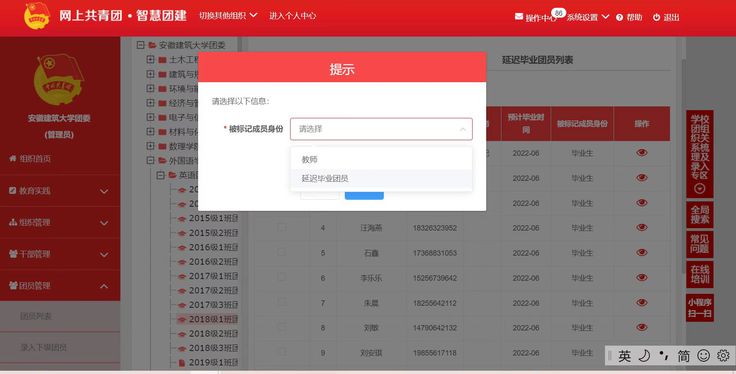Tick the checkbox for row 6 李乐乐

(282, 277)
